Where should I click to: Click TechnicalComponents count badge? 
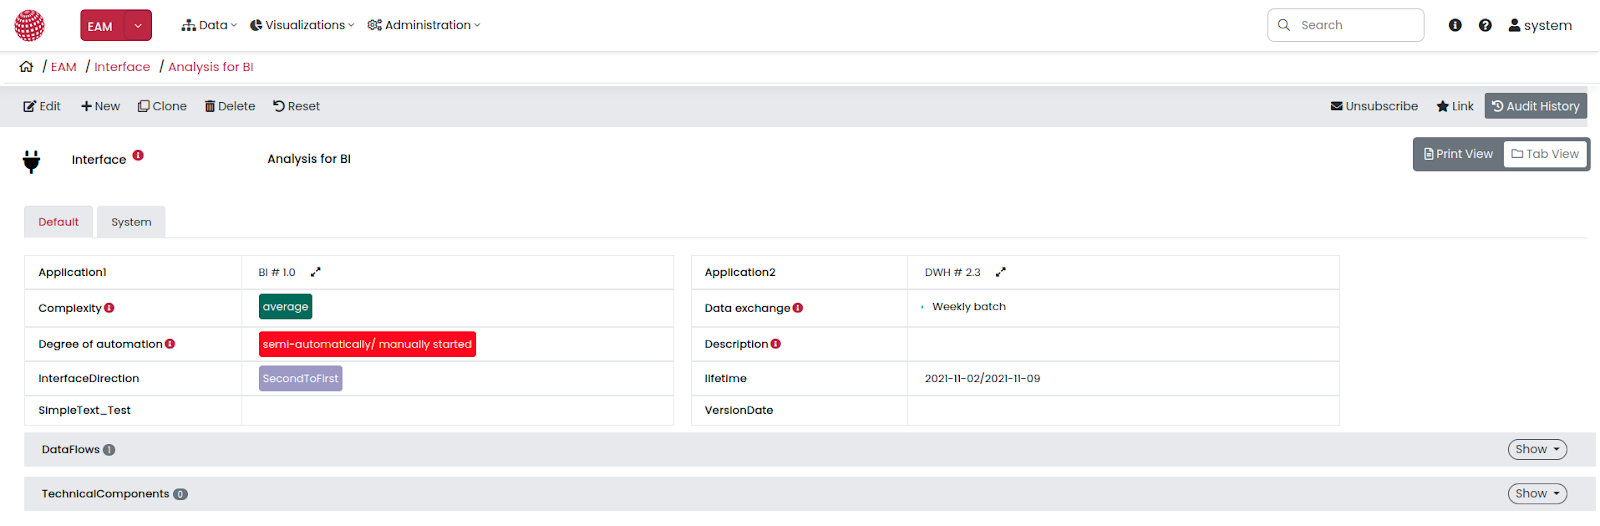click(180, 494)
